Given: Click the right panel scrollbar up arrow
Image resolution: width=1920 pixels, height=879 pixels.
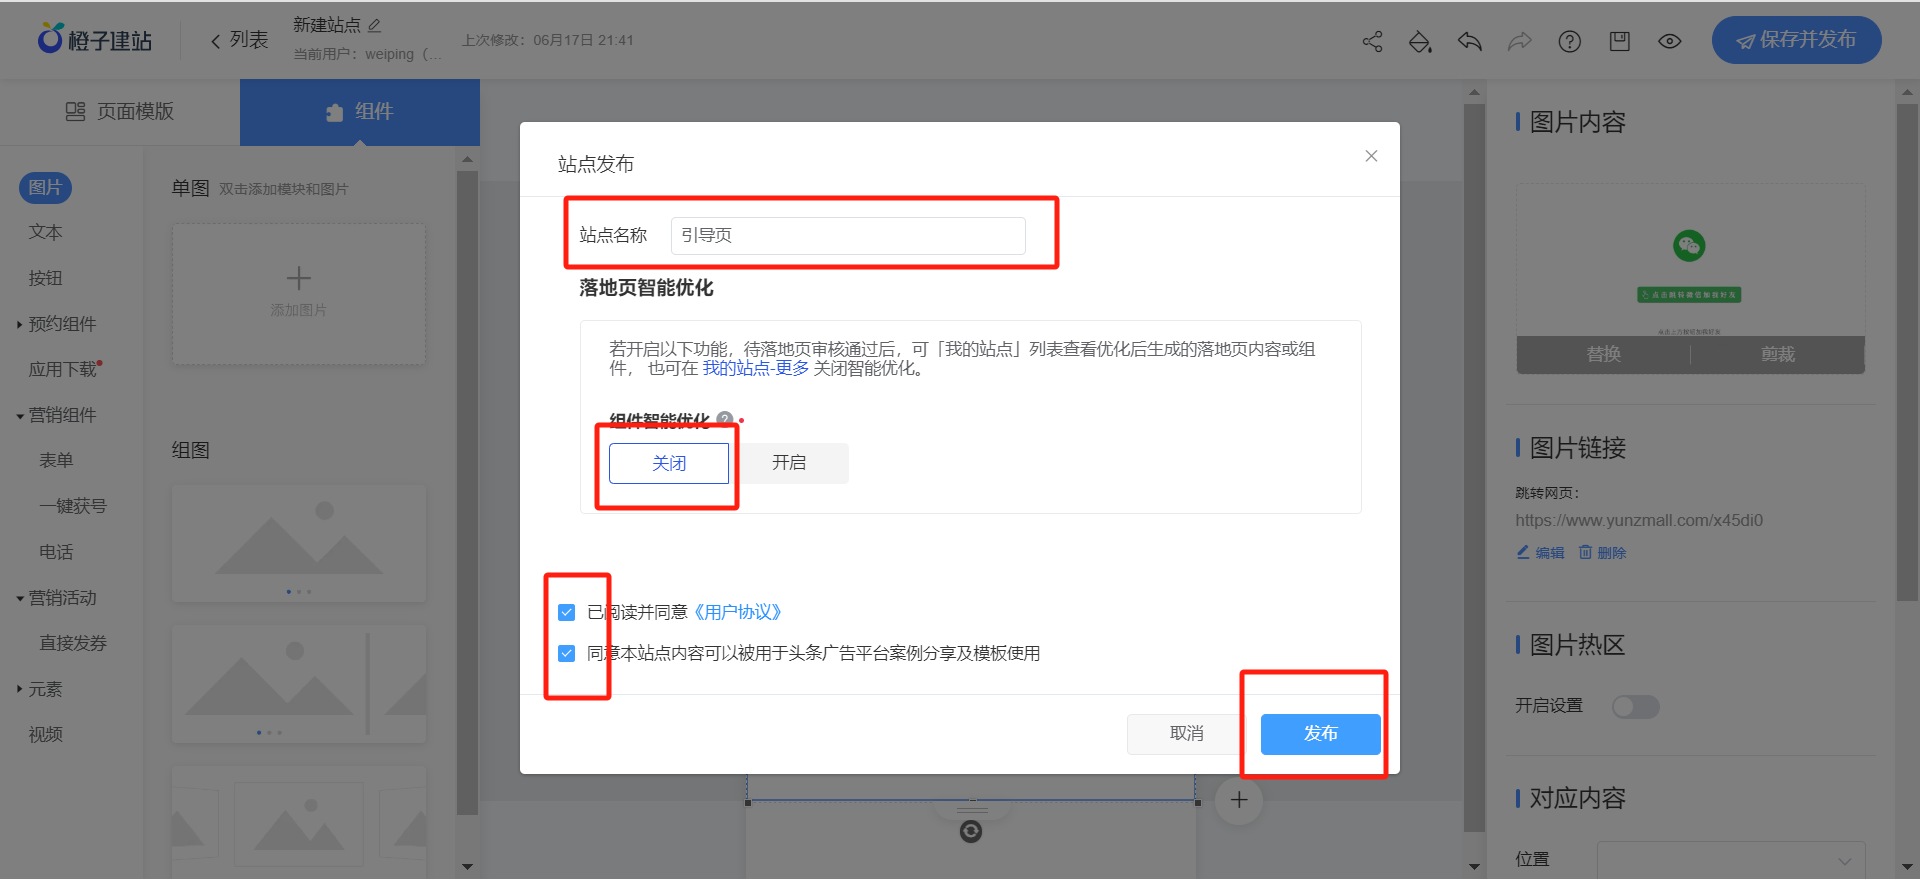Looking at the screenshot, I should click(1907, 92).
